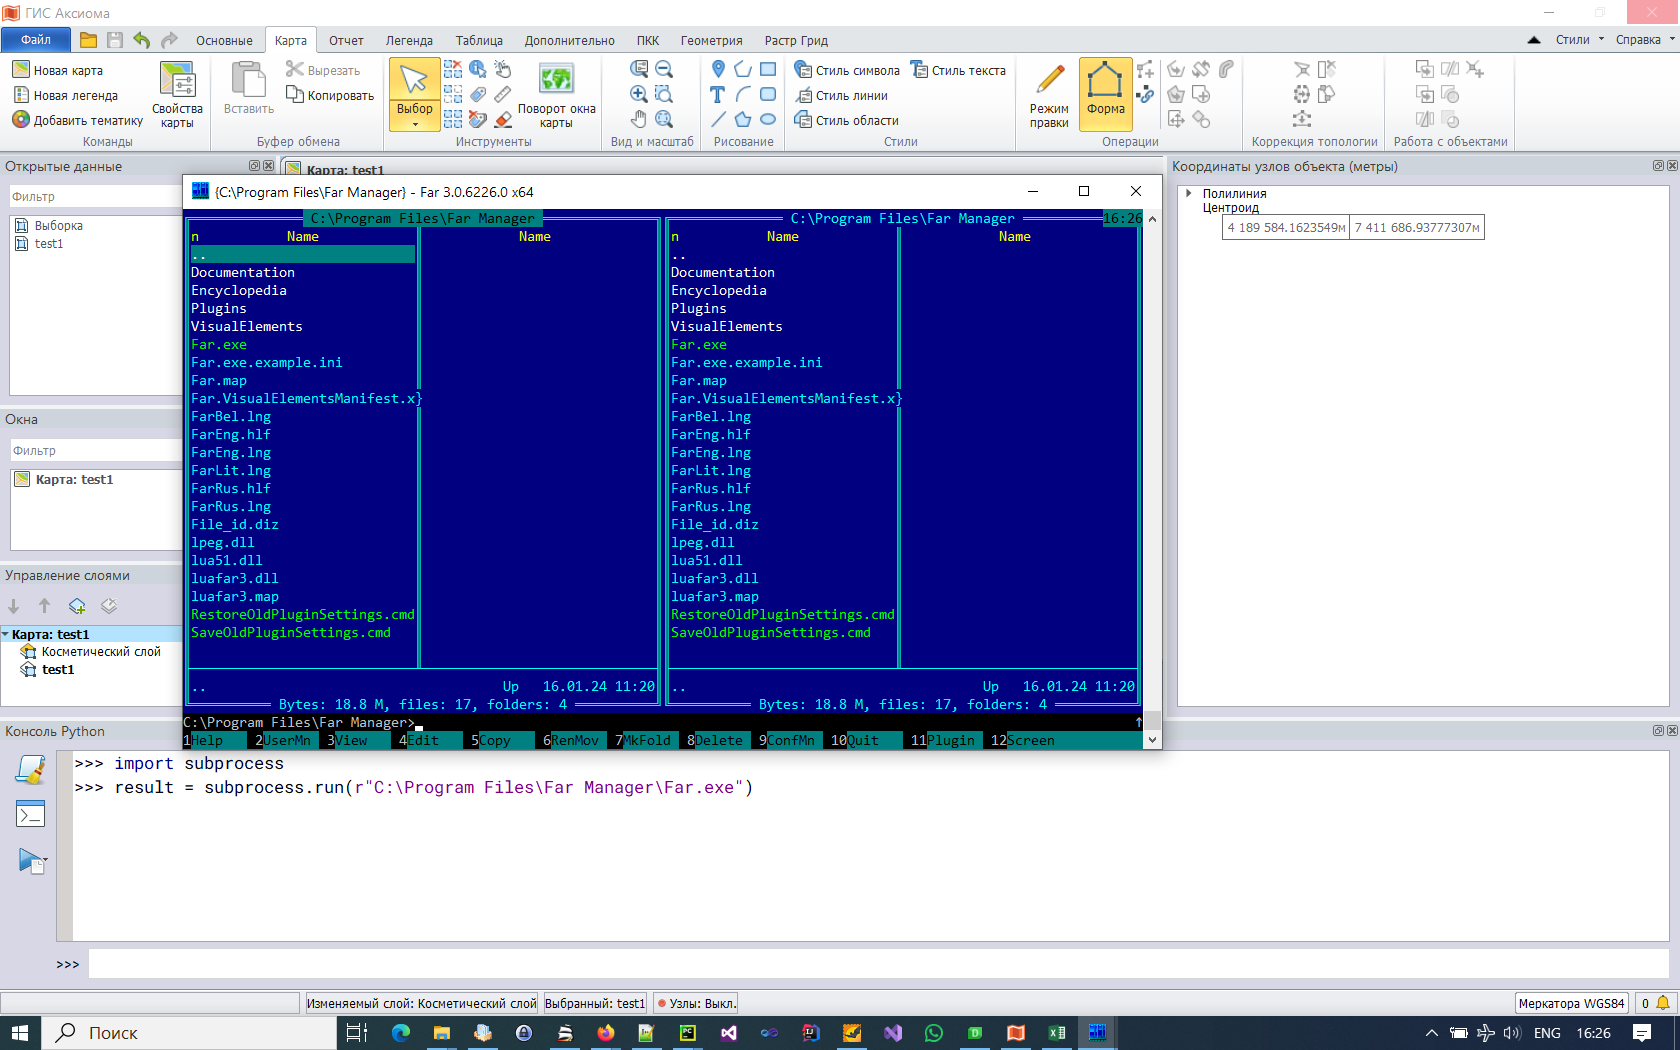Click the Открытые данные filter field
This screenshot has height=1050, width=1680.
point(95,197)
